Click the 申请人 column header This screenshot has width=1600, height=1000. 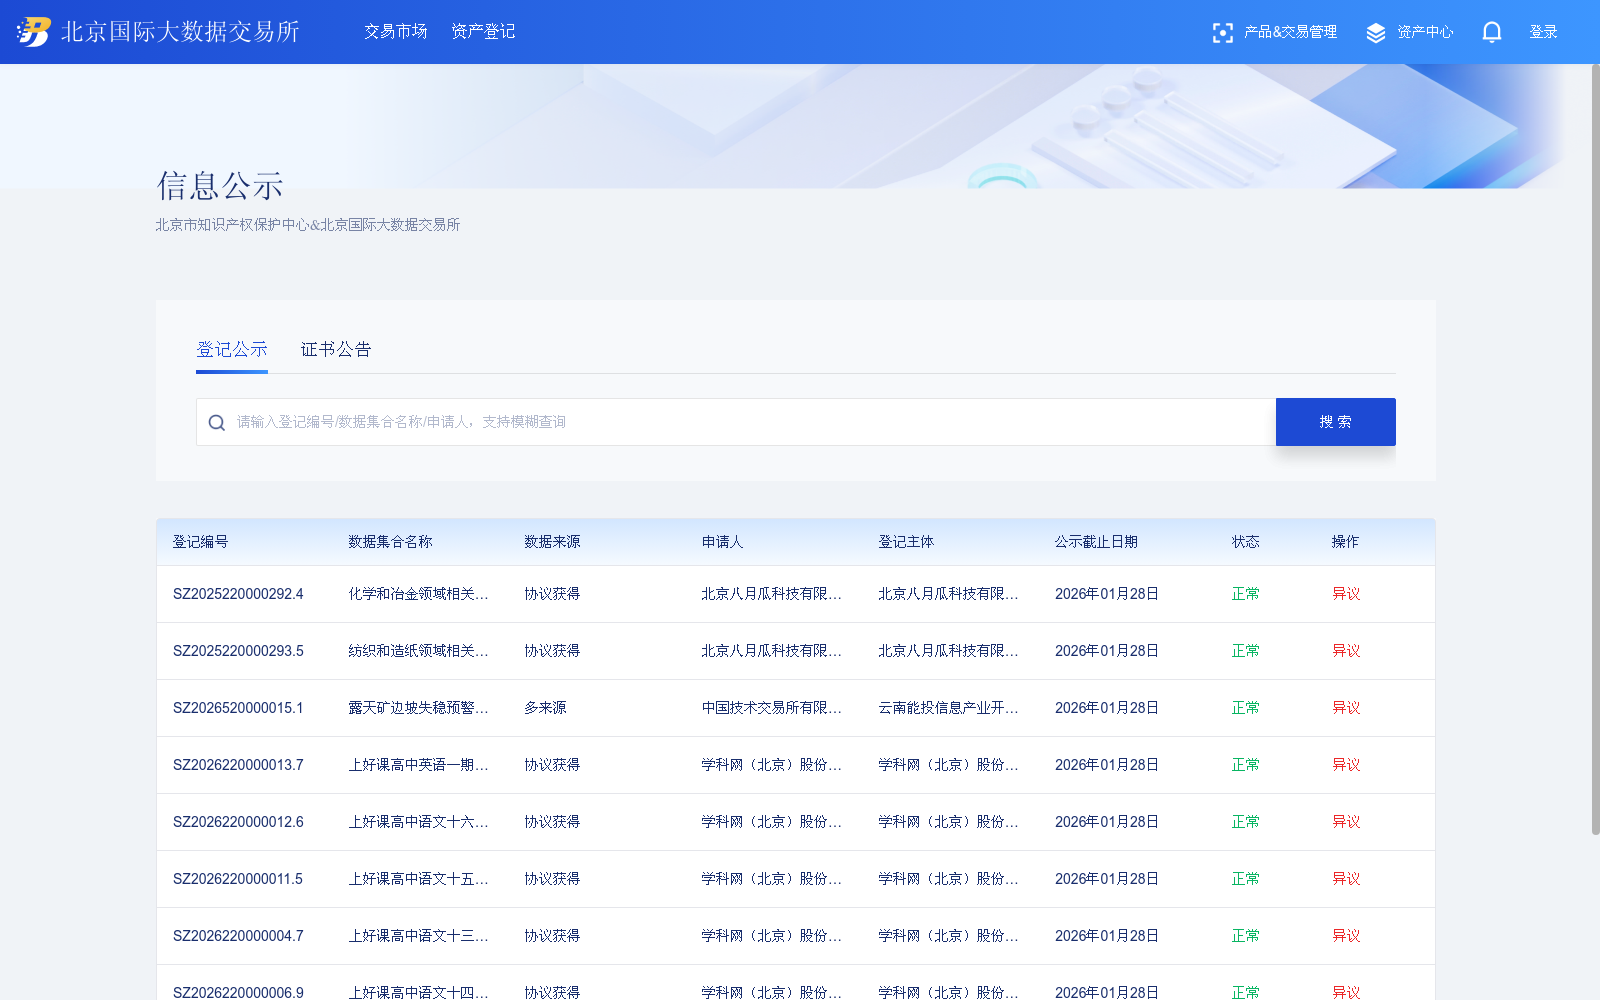click(x=722, y=542)
